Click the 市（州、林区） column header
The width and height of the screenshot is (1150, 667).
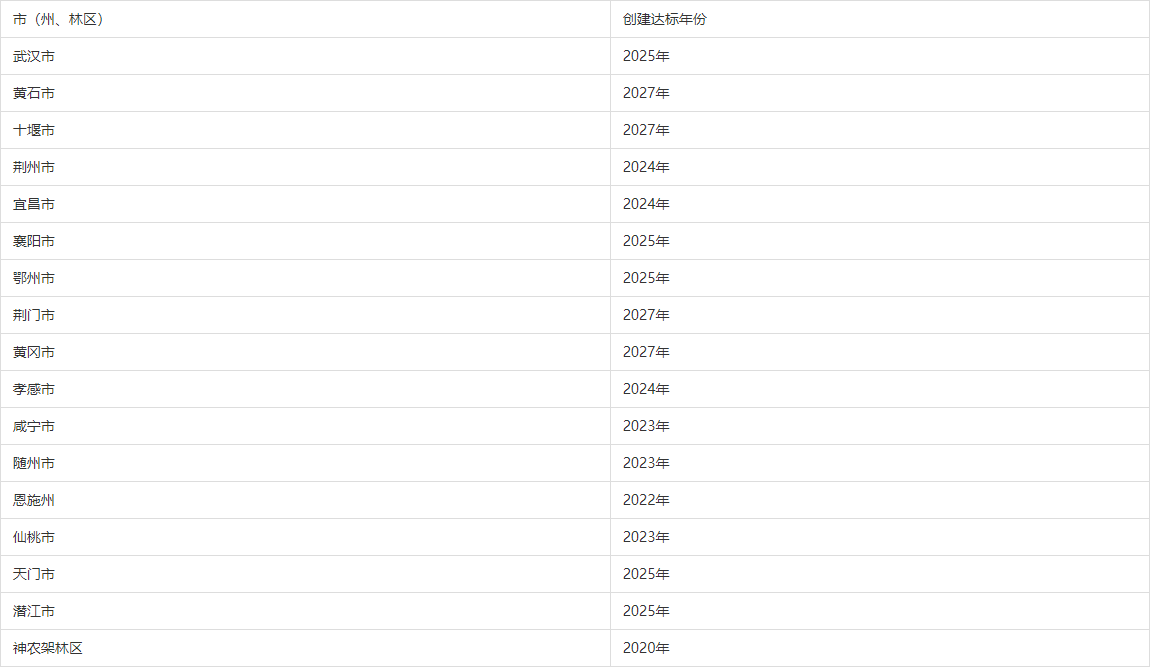point(305,19)
